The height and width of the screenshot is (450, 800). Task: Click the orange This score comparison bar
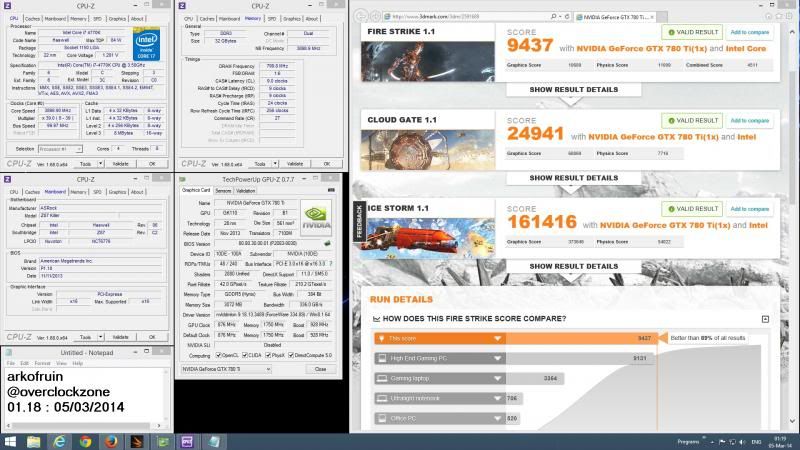click(x=440, y=338)
